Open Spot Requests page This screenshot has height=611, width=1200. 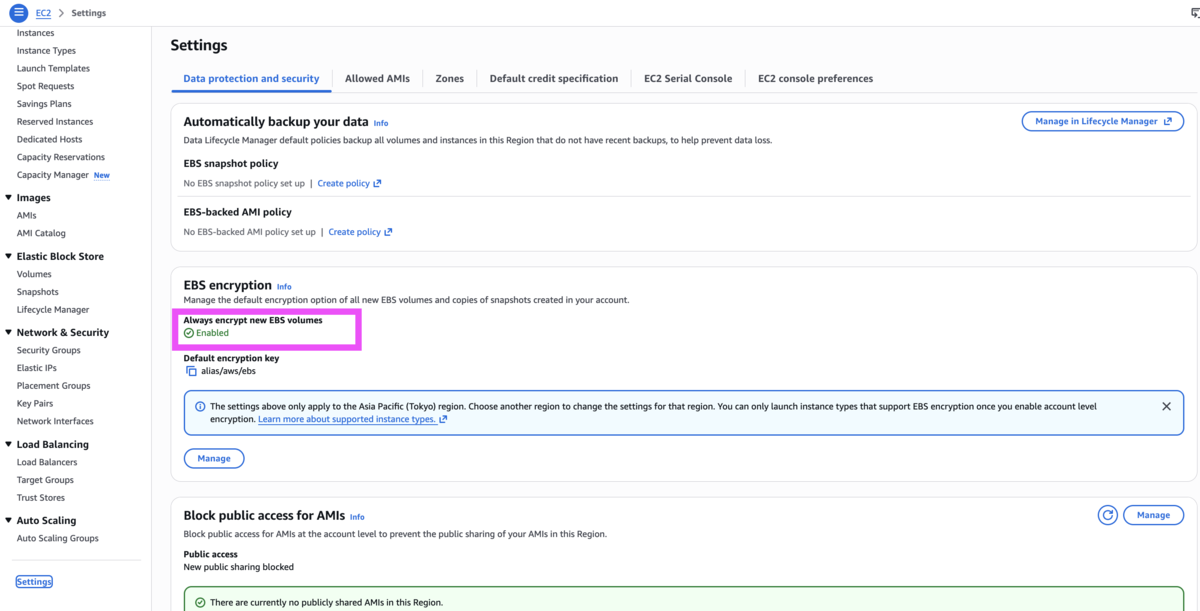[45, 86]
